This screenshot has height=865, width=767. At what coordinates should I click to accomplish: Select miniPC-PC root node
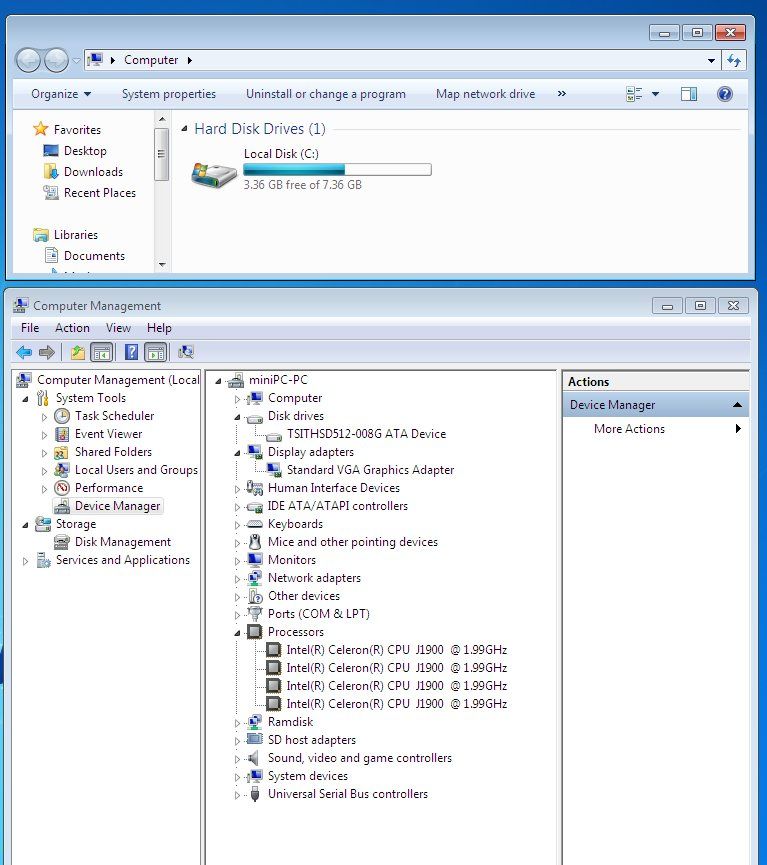point(278,380)
